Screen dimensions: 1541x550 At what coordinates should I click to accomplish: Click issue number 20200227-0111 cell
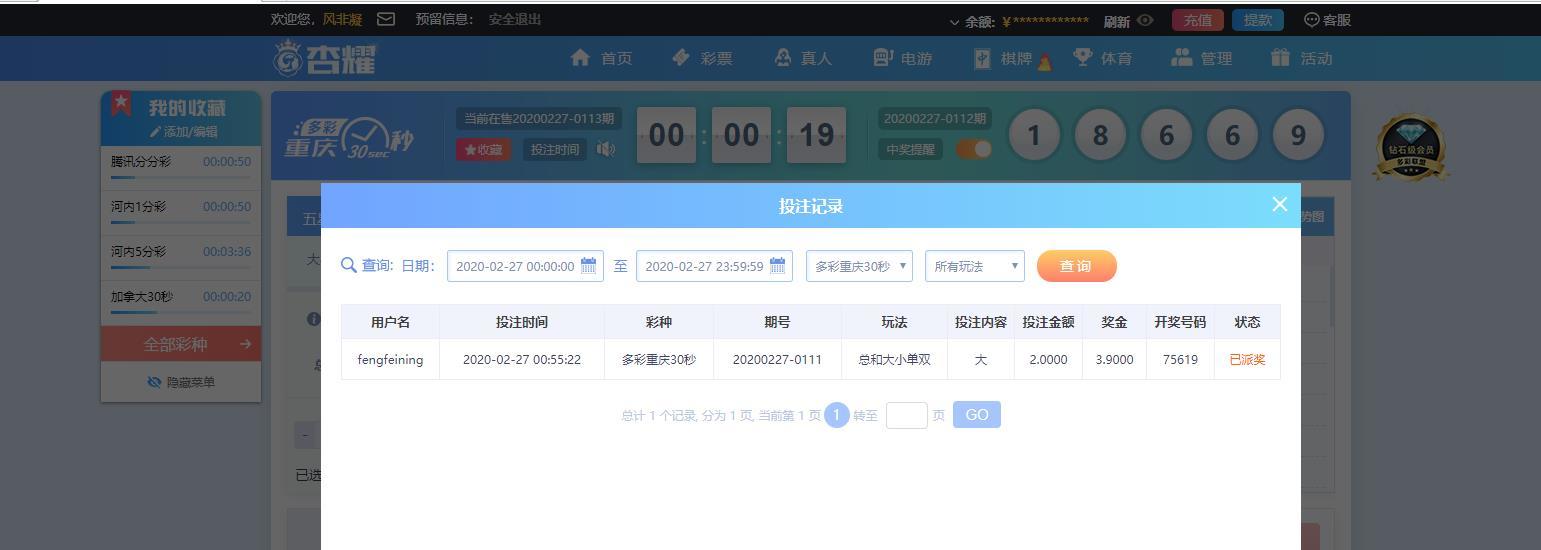click(777, 359)
